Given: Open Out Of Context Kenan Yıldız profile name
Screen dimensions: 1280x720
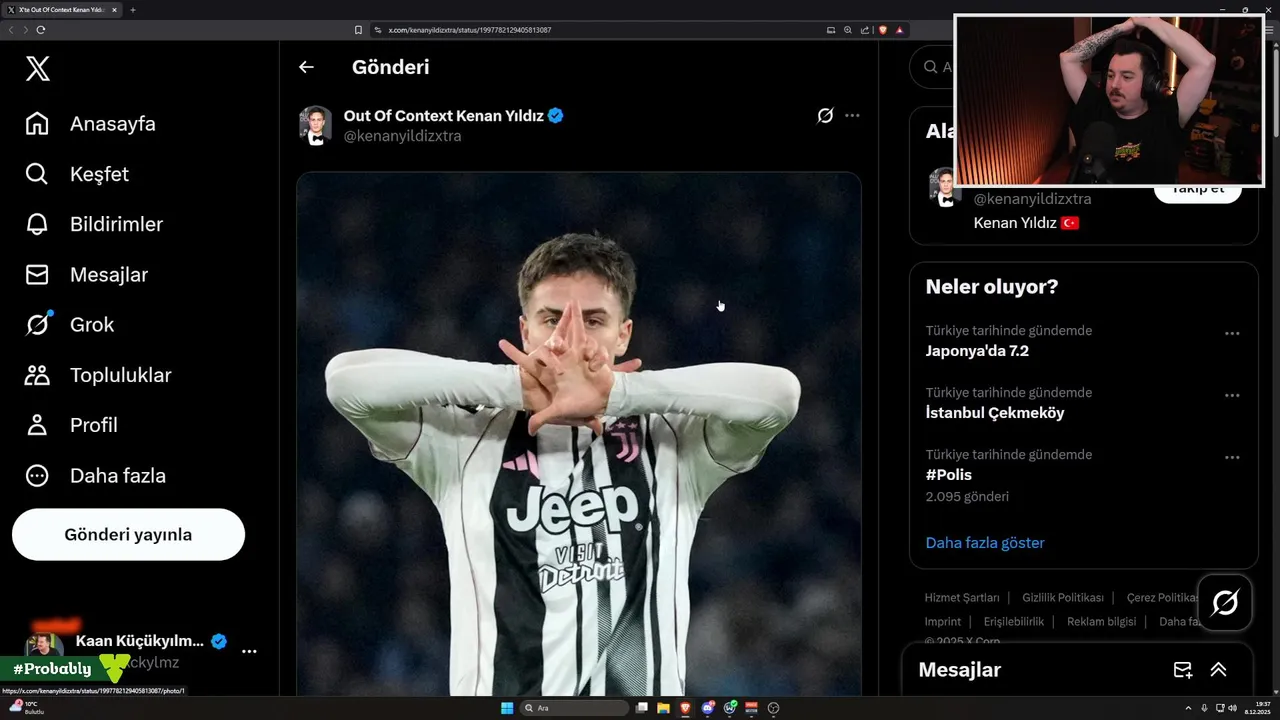Looking at the screenshot, I should click(x=444, y=115).
